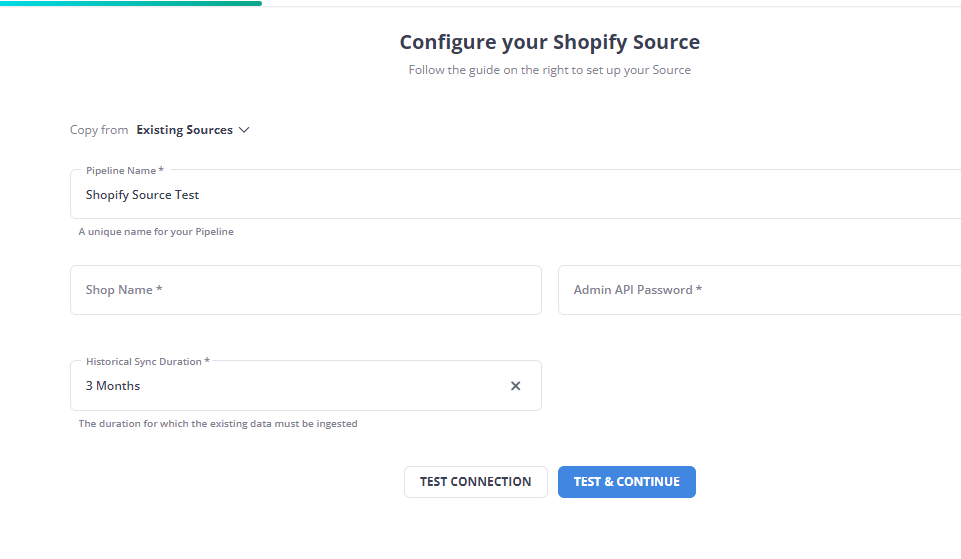Click the 'existing data must be ingested' hint
Screen dimensions: 961x559
218,424
